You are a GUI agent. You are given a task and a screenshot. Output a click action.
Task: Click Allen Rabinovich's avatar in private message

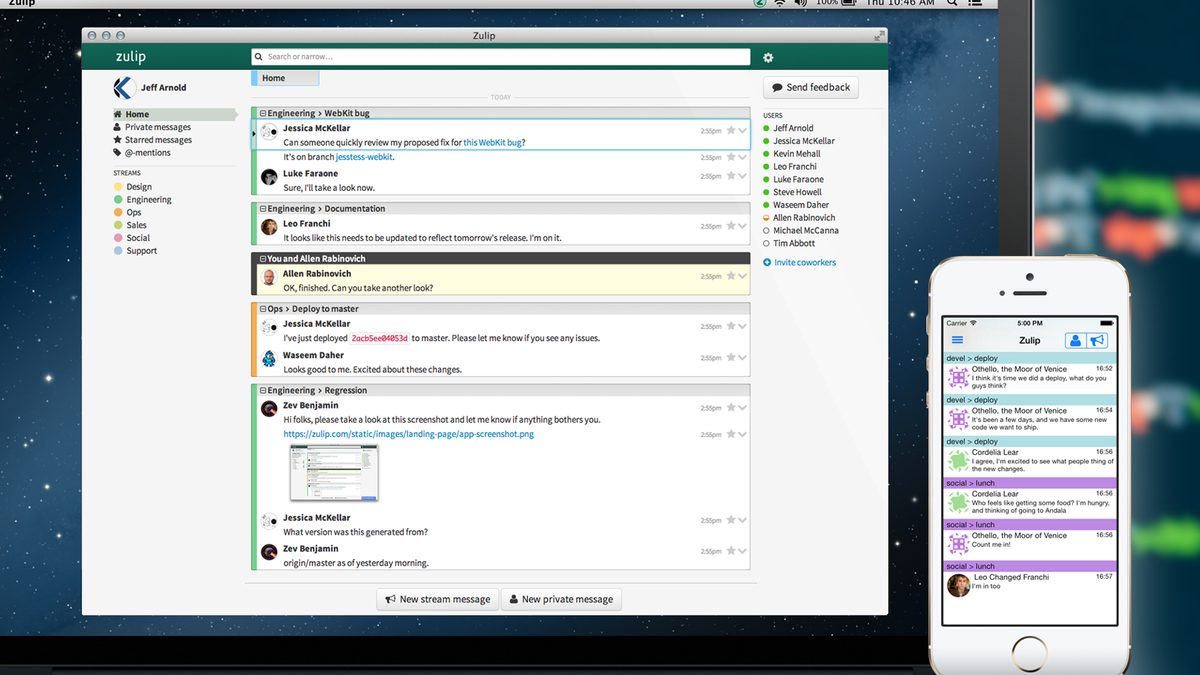(x=269, y=277)
